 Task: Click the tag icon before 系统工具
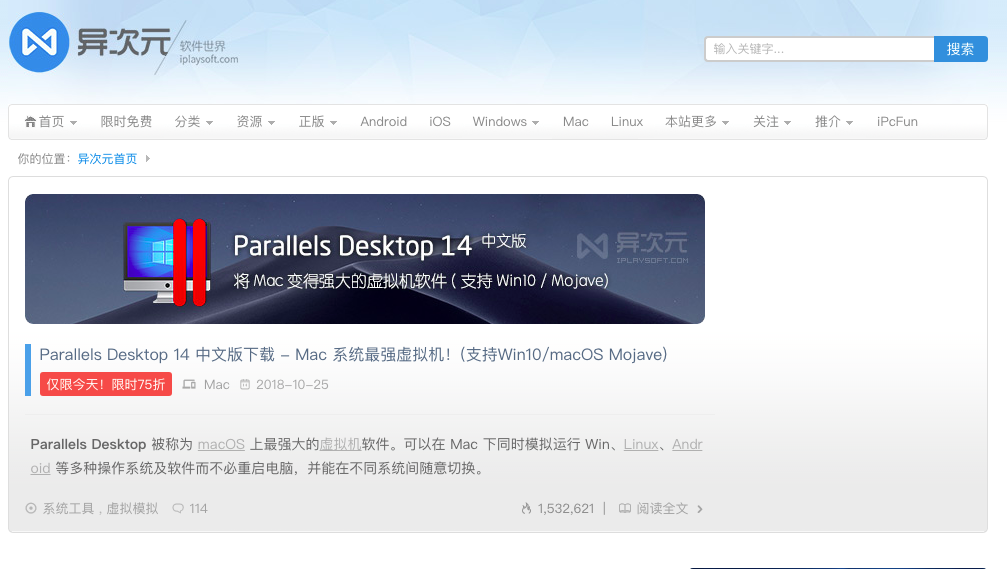point(31,508)
